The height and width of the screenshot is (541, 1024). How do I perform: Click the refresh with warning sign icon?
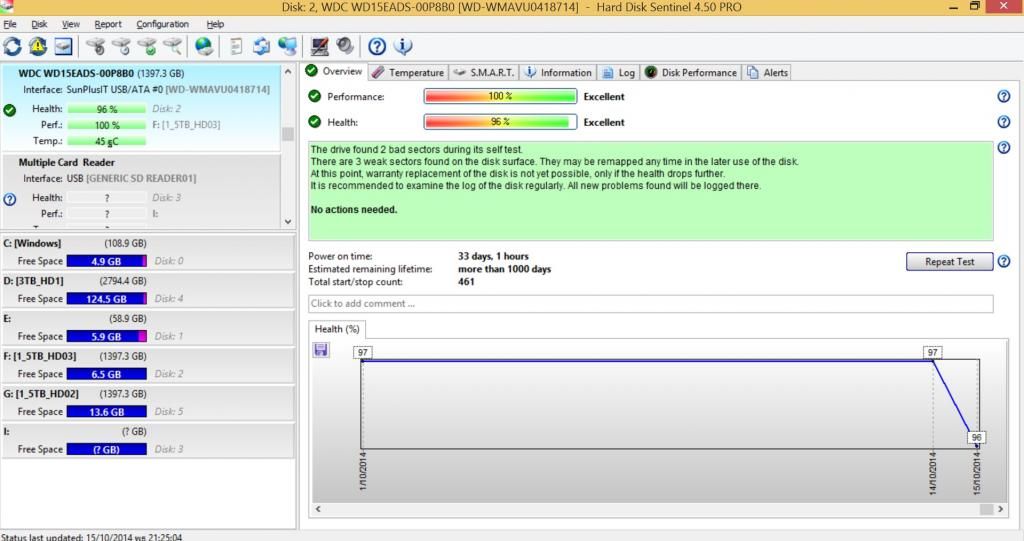[x=38, y=46]
